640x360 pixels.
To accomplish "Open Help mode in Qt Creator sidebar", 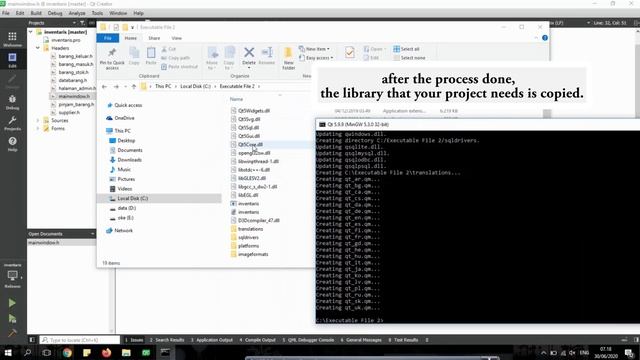I will 12,144.
